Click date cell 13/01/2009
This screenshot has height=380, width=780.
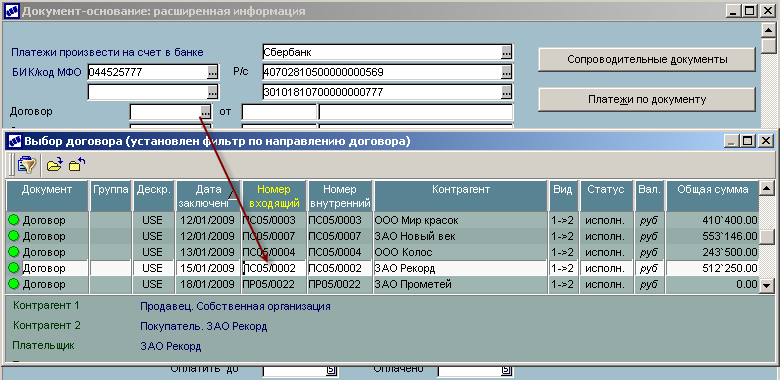[208, 252]
